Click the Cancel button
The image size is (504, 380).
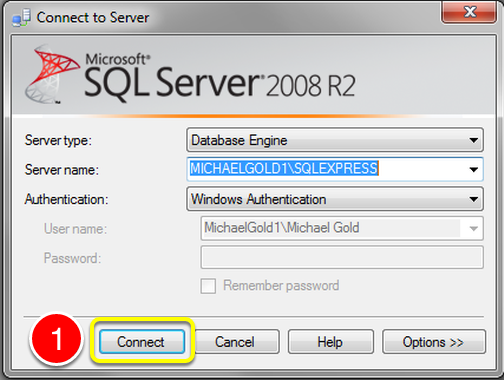(x=236, y=342)
